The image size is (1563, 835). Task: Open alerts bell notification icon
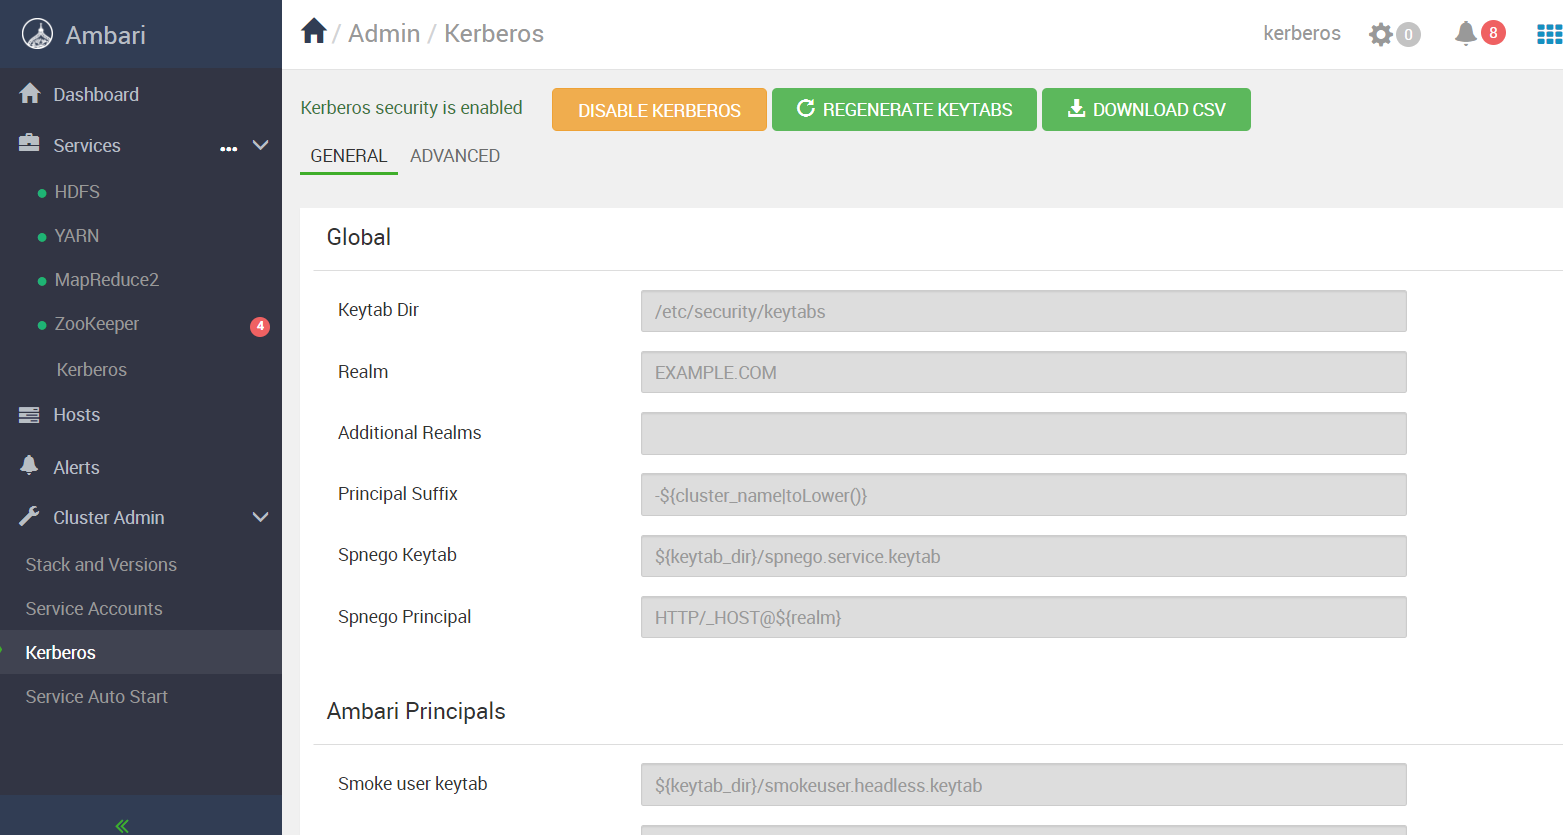(x=1465, y=33)
